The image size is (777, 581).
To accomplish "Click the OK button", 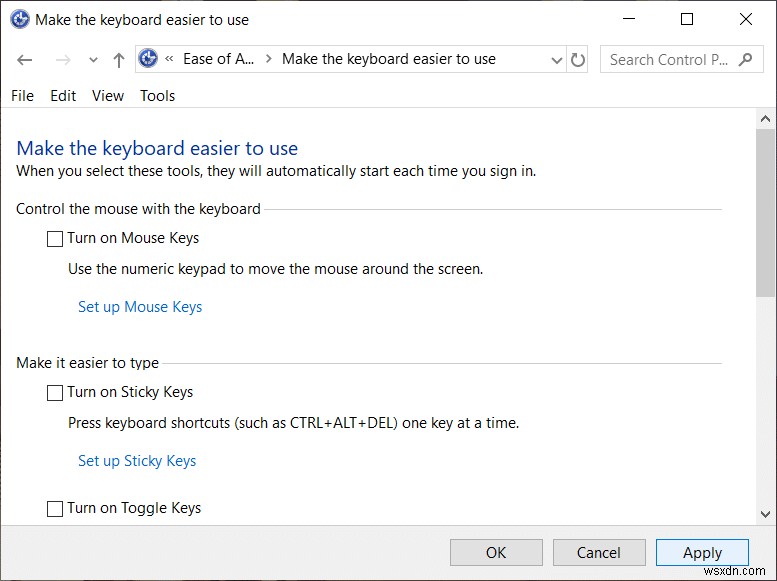I will (x=496, y=552).
